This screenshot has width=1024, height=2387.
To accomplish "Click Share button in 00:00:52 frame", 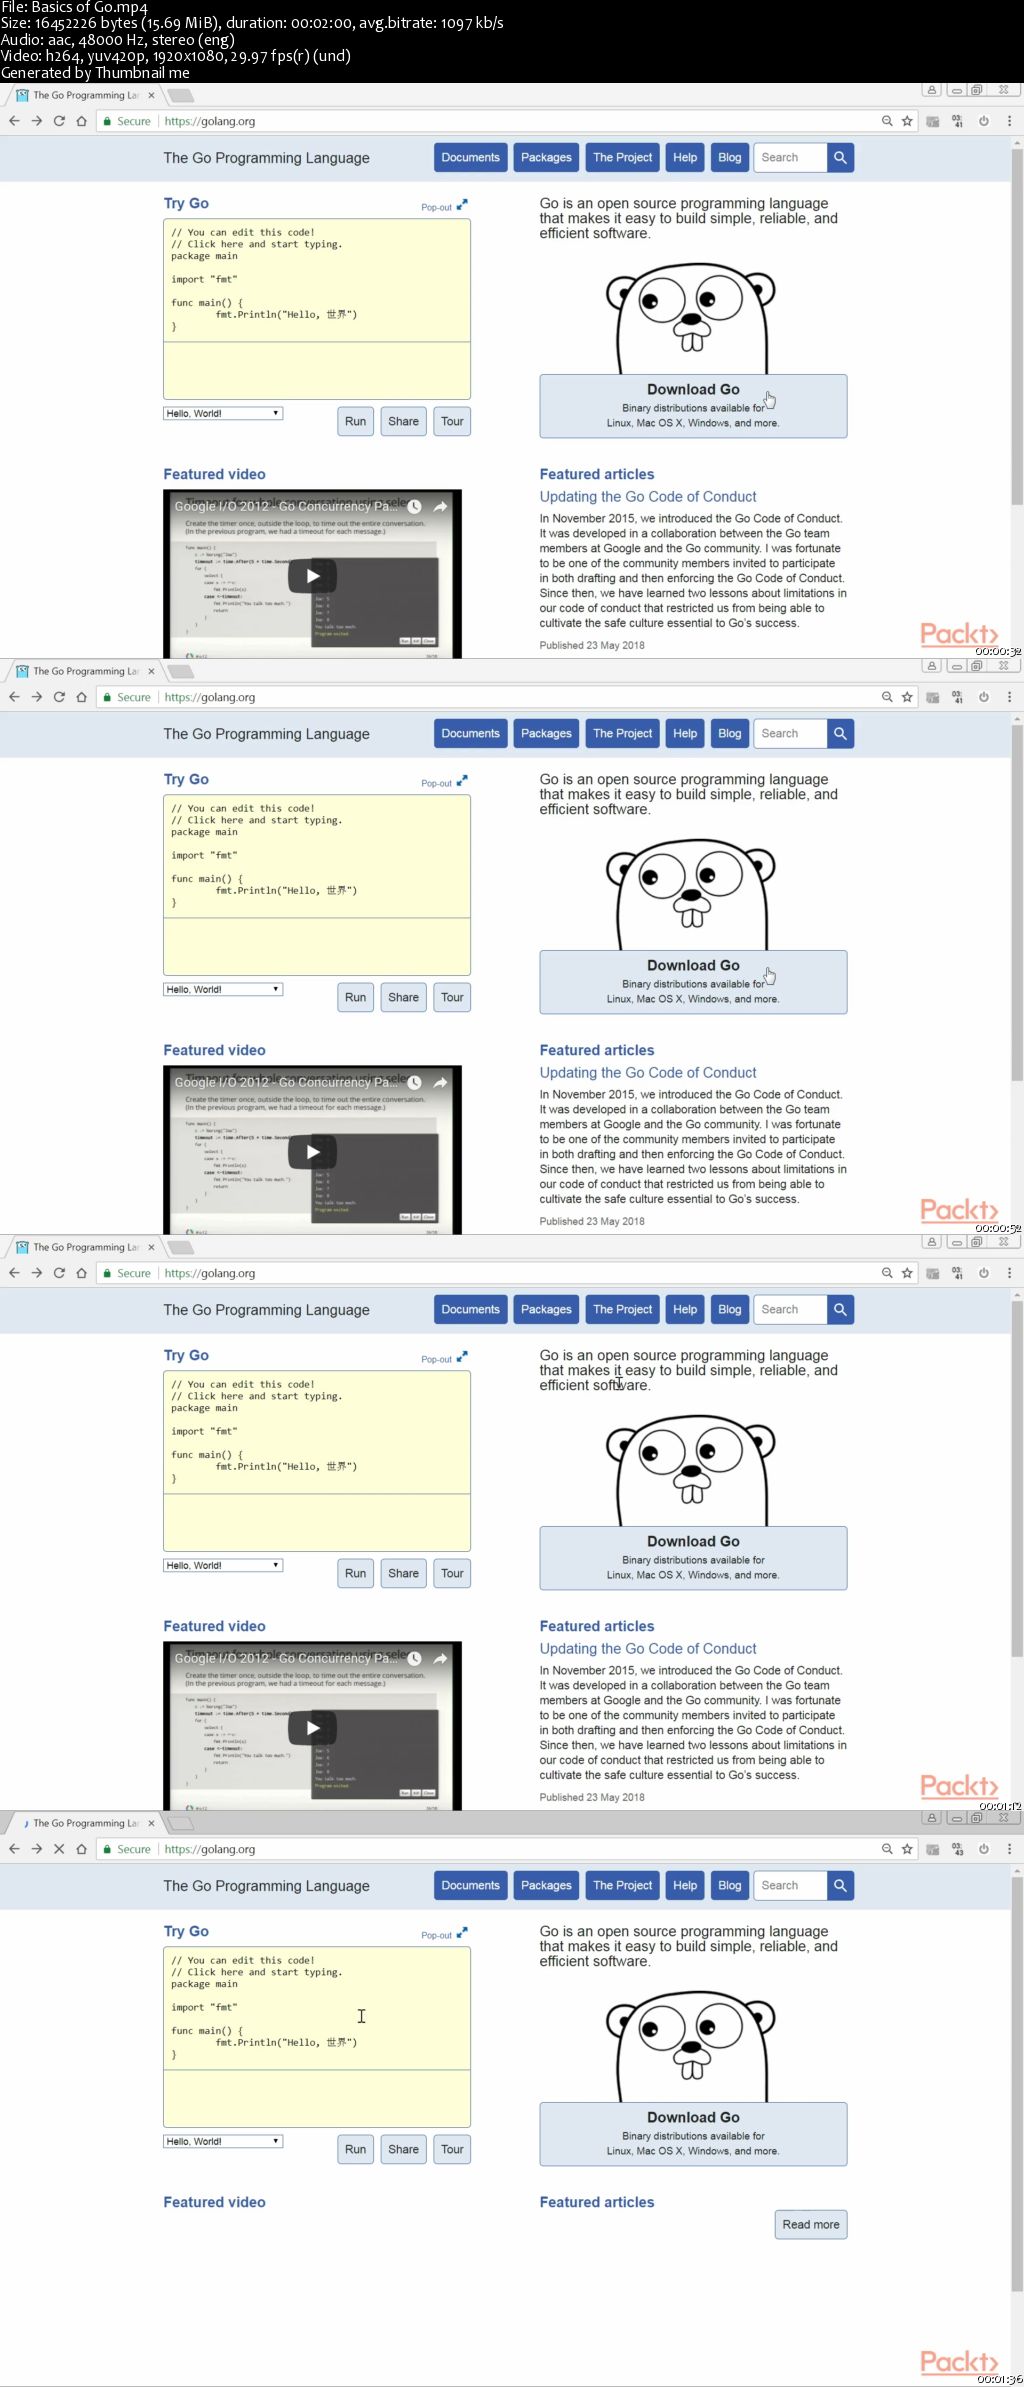I will [403, 997].
